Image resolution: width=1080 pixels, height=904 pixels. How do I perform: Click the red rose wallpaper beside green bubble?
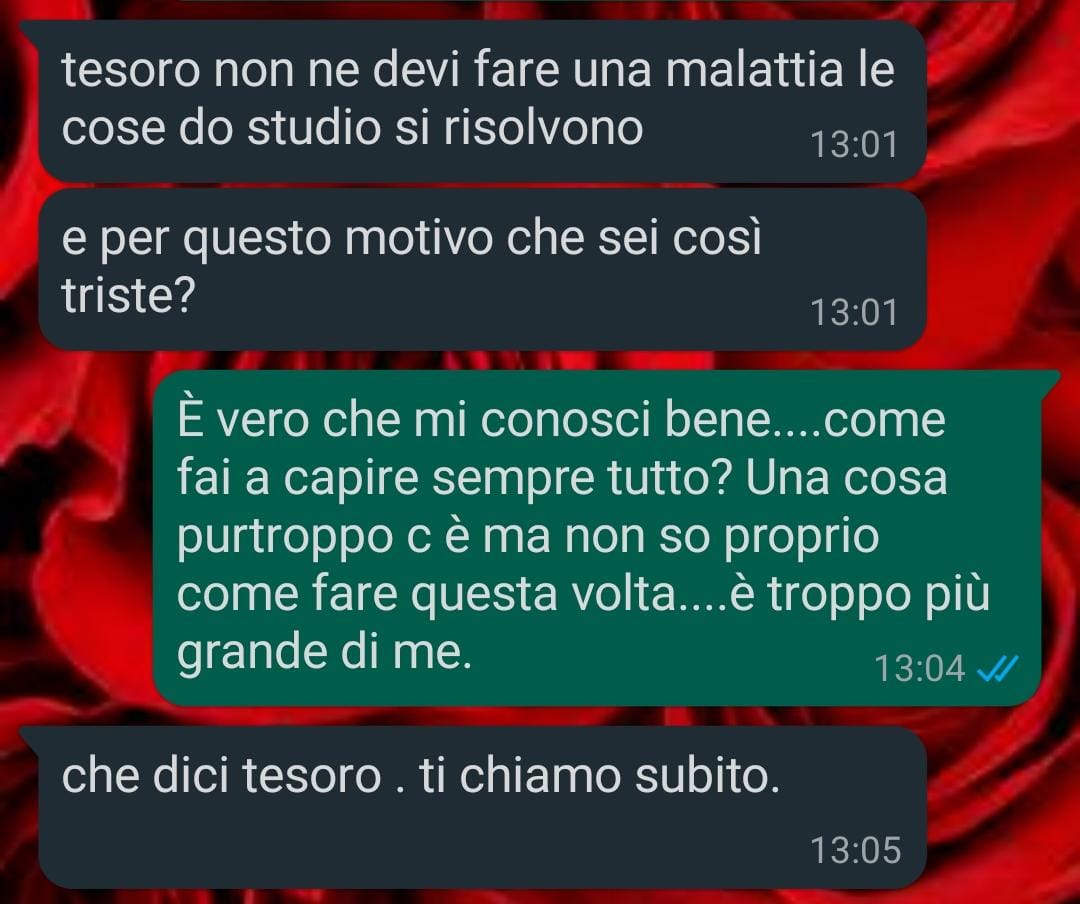[x=76, y=537]
